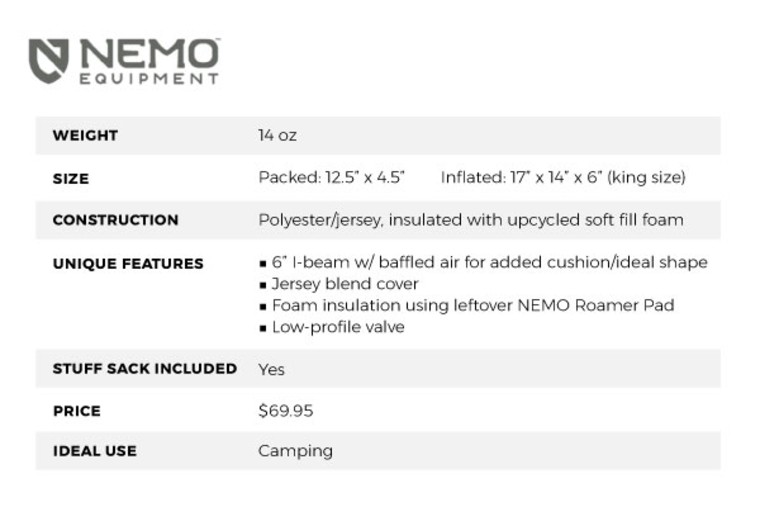Select the PRICE row label
The width and height of the screenshot is (760, 507).
pyautogui.click(x=76, y=411)
